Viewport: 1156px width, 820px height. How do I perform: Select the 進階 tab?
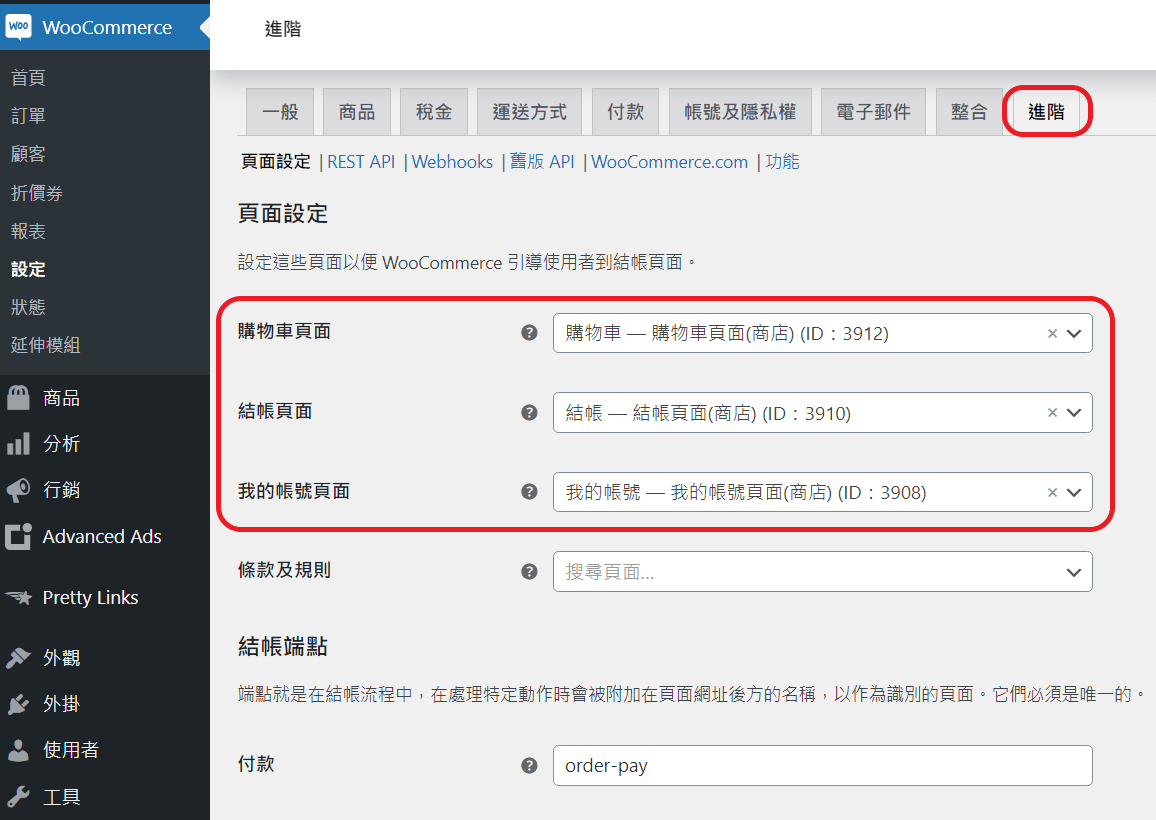coord(1046,112)
